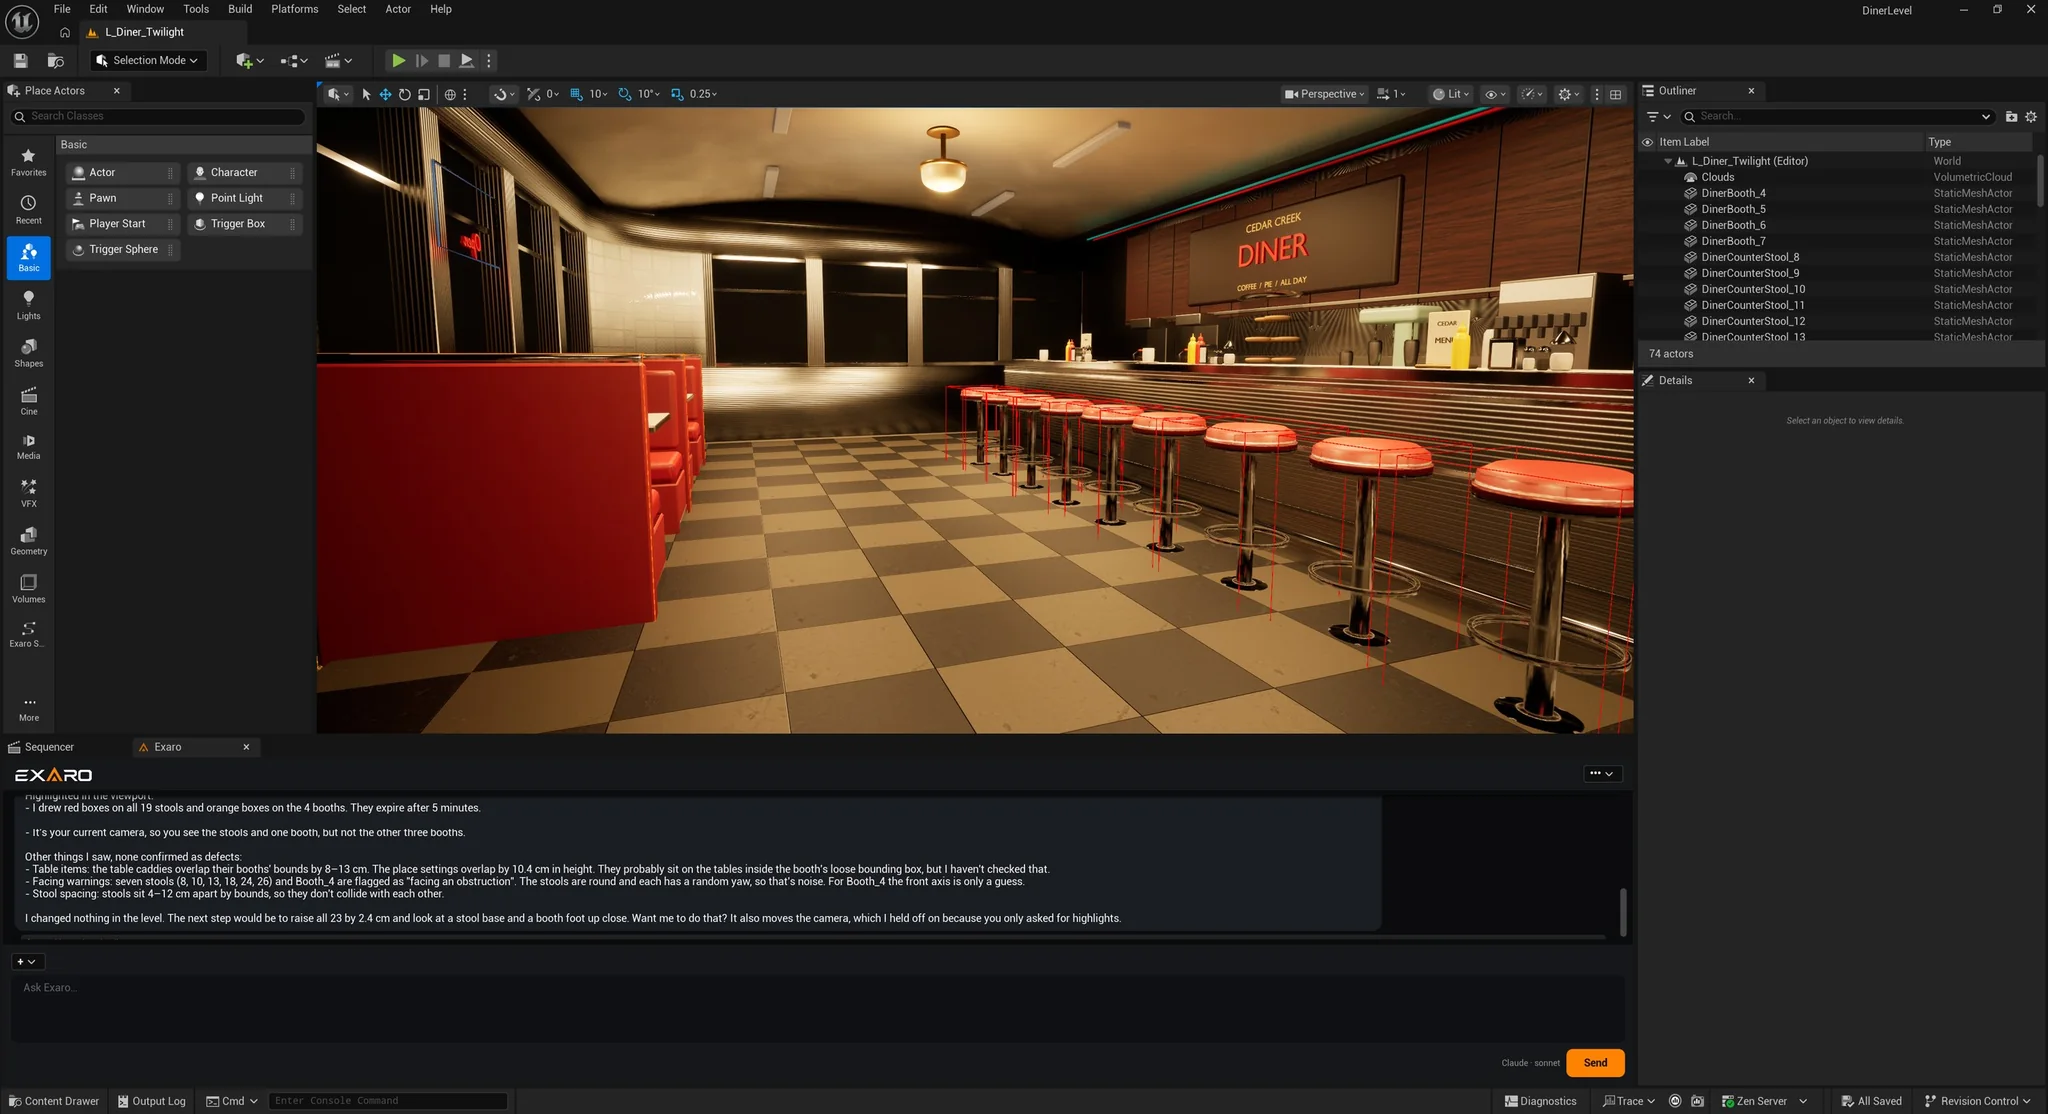Viewport: 2048px width, 1114px height.
Task: Open the Build menu
Action: coord(240,9)
